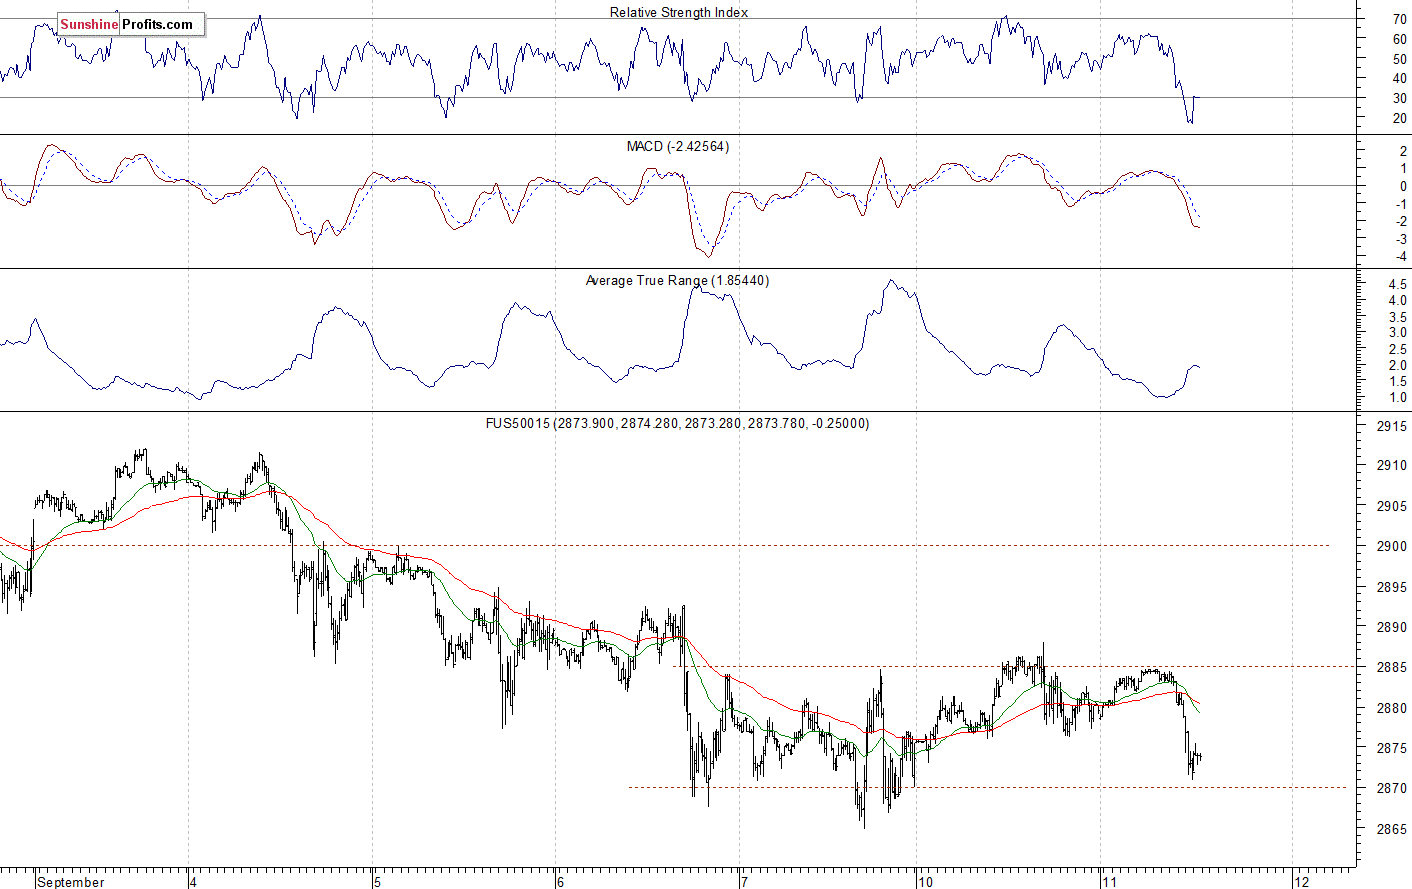
Task: Click the ATR axis value 2.0
Action: [1398, 366]
